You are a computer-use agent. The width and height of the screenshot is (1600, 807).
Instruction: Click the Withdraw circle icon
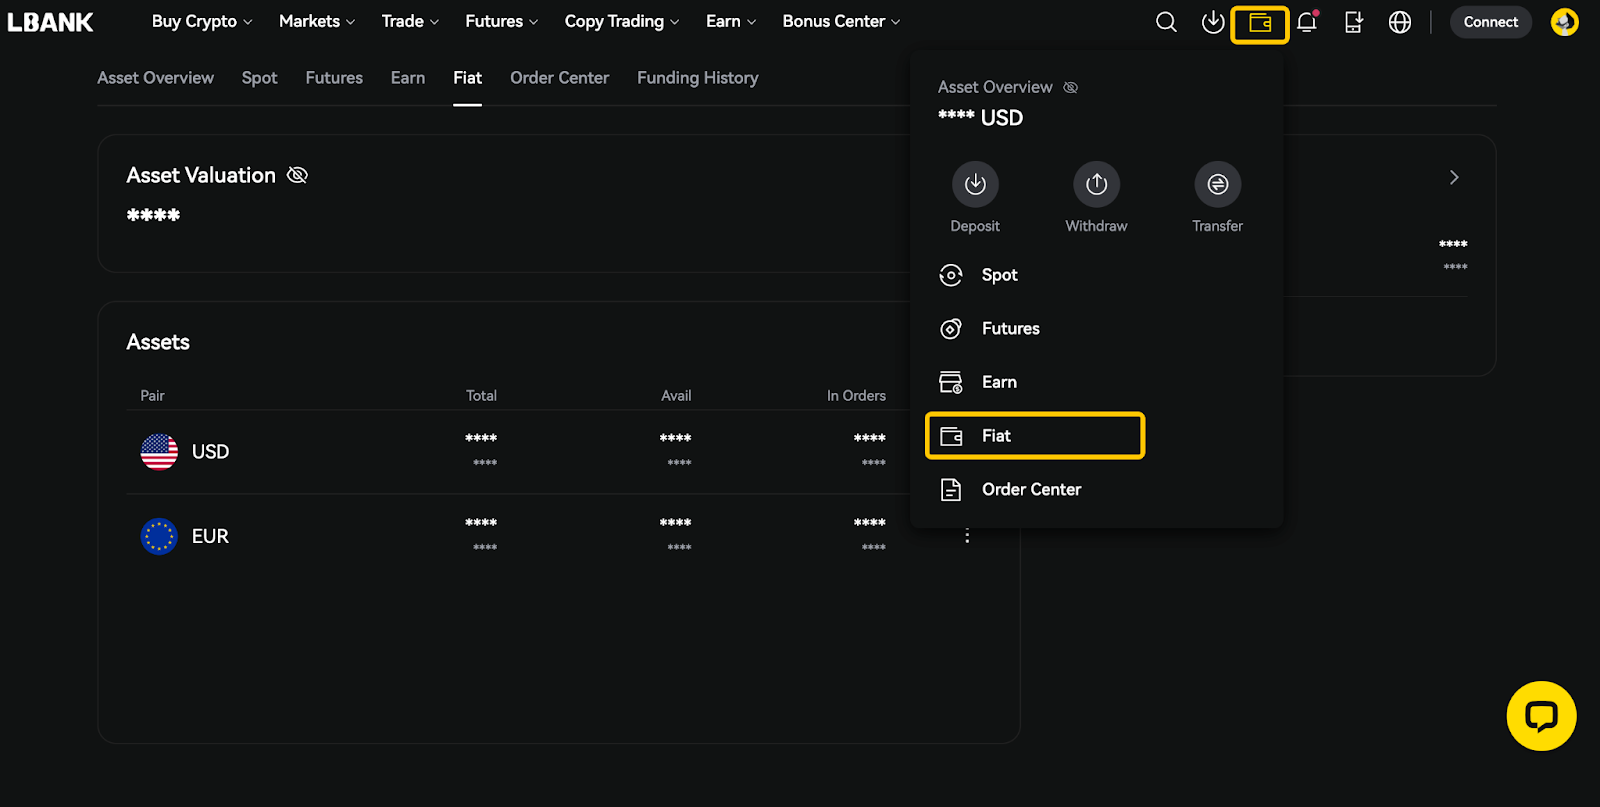coord(1096,184)
